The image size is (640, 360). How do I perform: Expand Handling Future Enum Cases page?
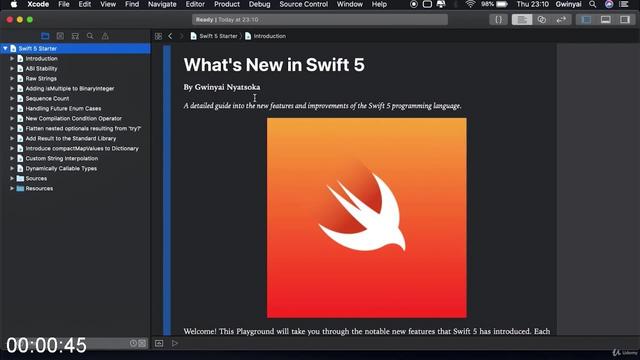coord(12,109)
